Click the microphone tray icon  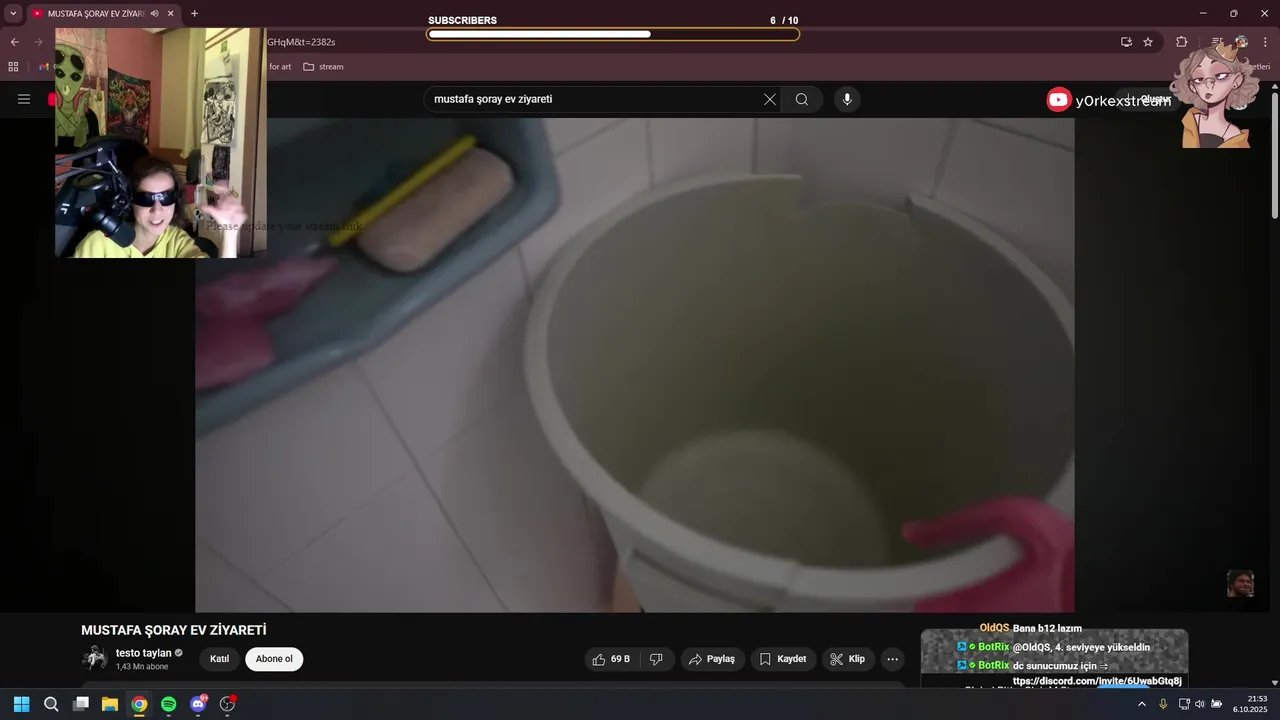pyautogui.click(x=1163, y=704)
